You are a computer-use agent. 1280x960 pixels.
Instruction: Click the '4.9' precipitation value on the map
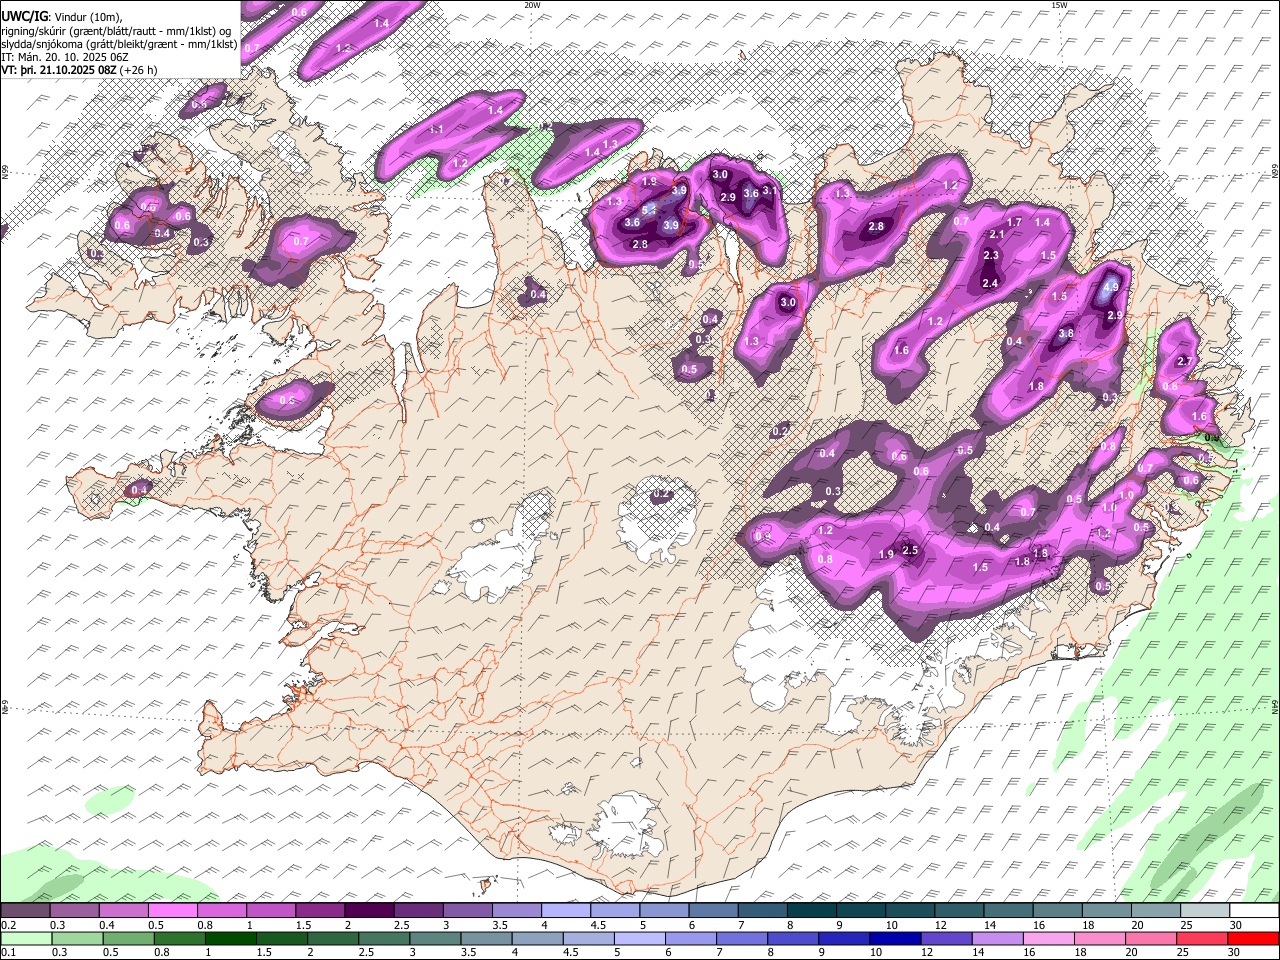point(1111,287)
